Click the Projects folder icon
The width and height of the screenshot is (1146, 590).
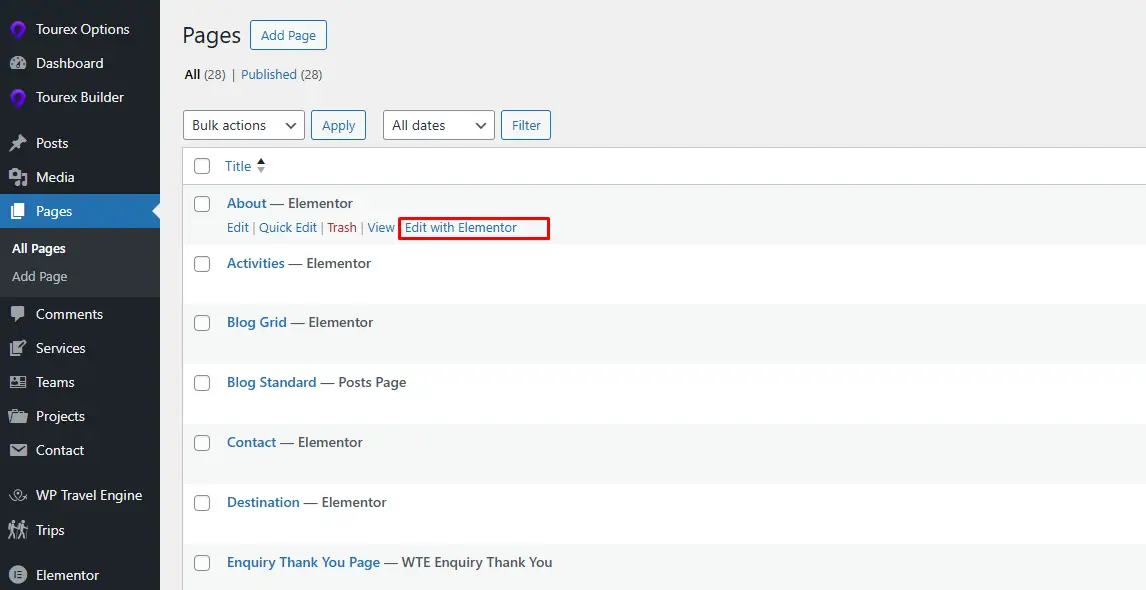point(18,416)
